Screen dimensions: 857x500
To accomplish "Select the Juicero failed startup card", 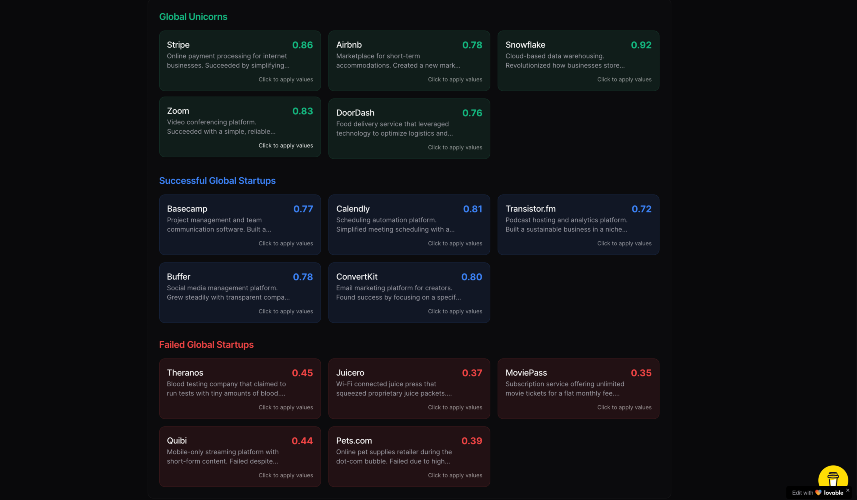I will (x=409, y=389).
